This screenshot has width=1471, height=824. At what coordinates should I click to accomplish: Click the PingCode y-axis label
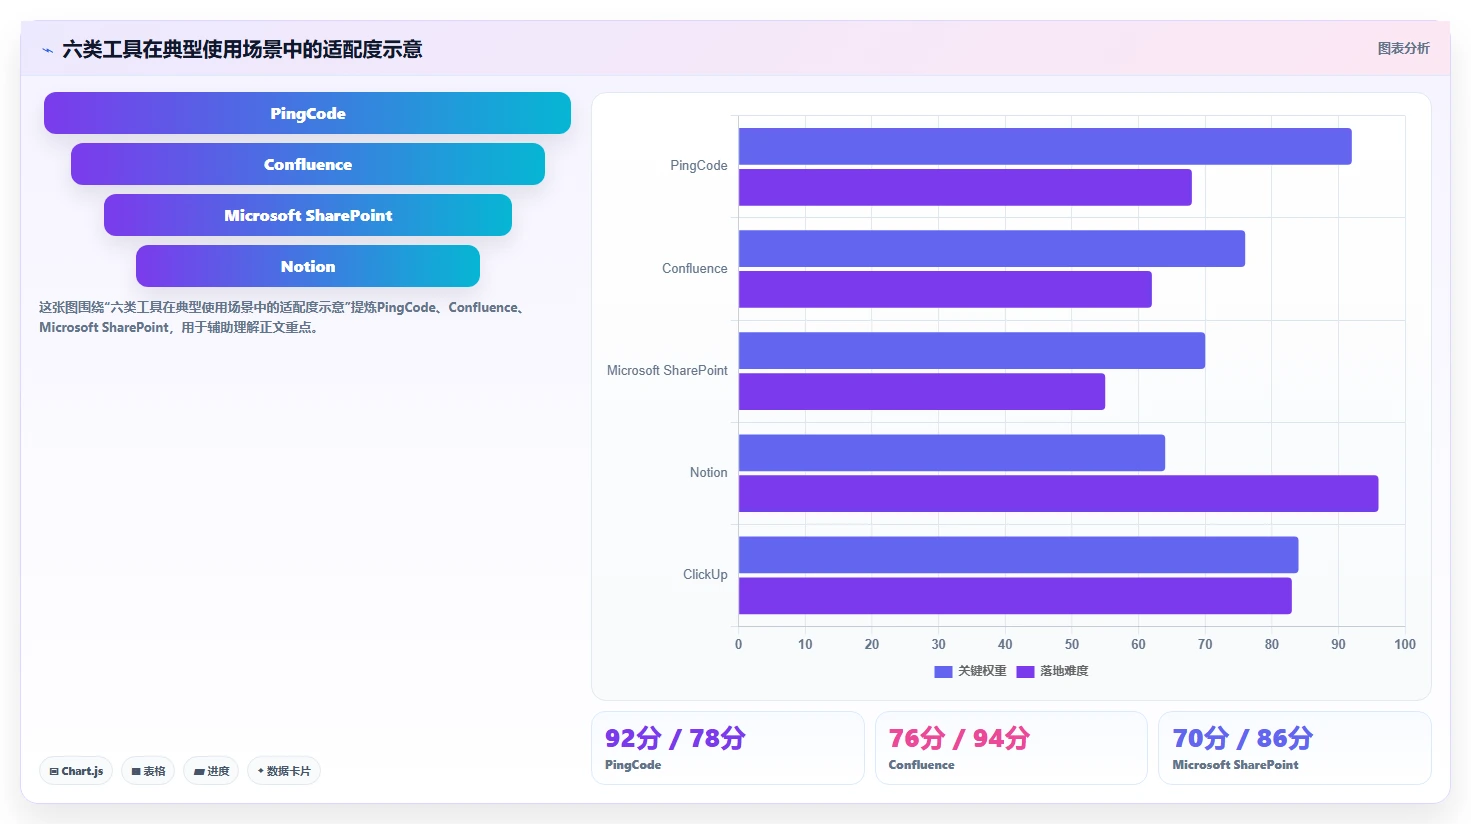pyautogui.click(x=699, y=166)
